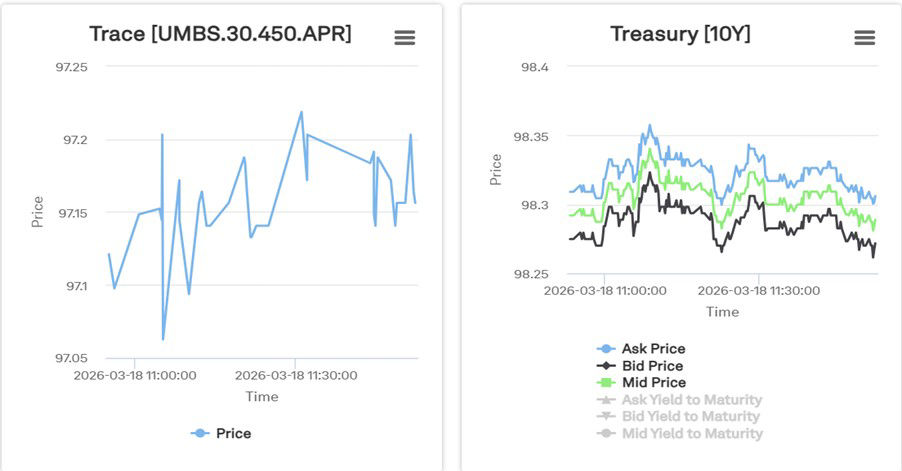Viewport: 902px width, 471px height.
Task: Open the Trace chart hamburger menu
Action: point(405,37)
